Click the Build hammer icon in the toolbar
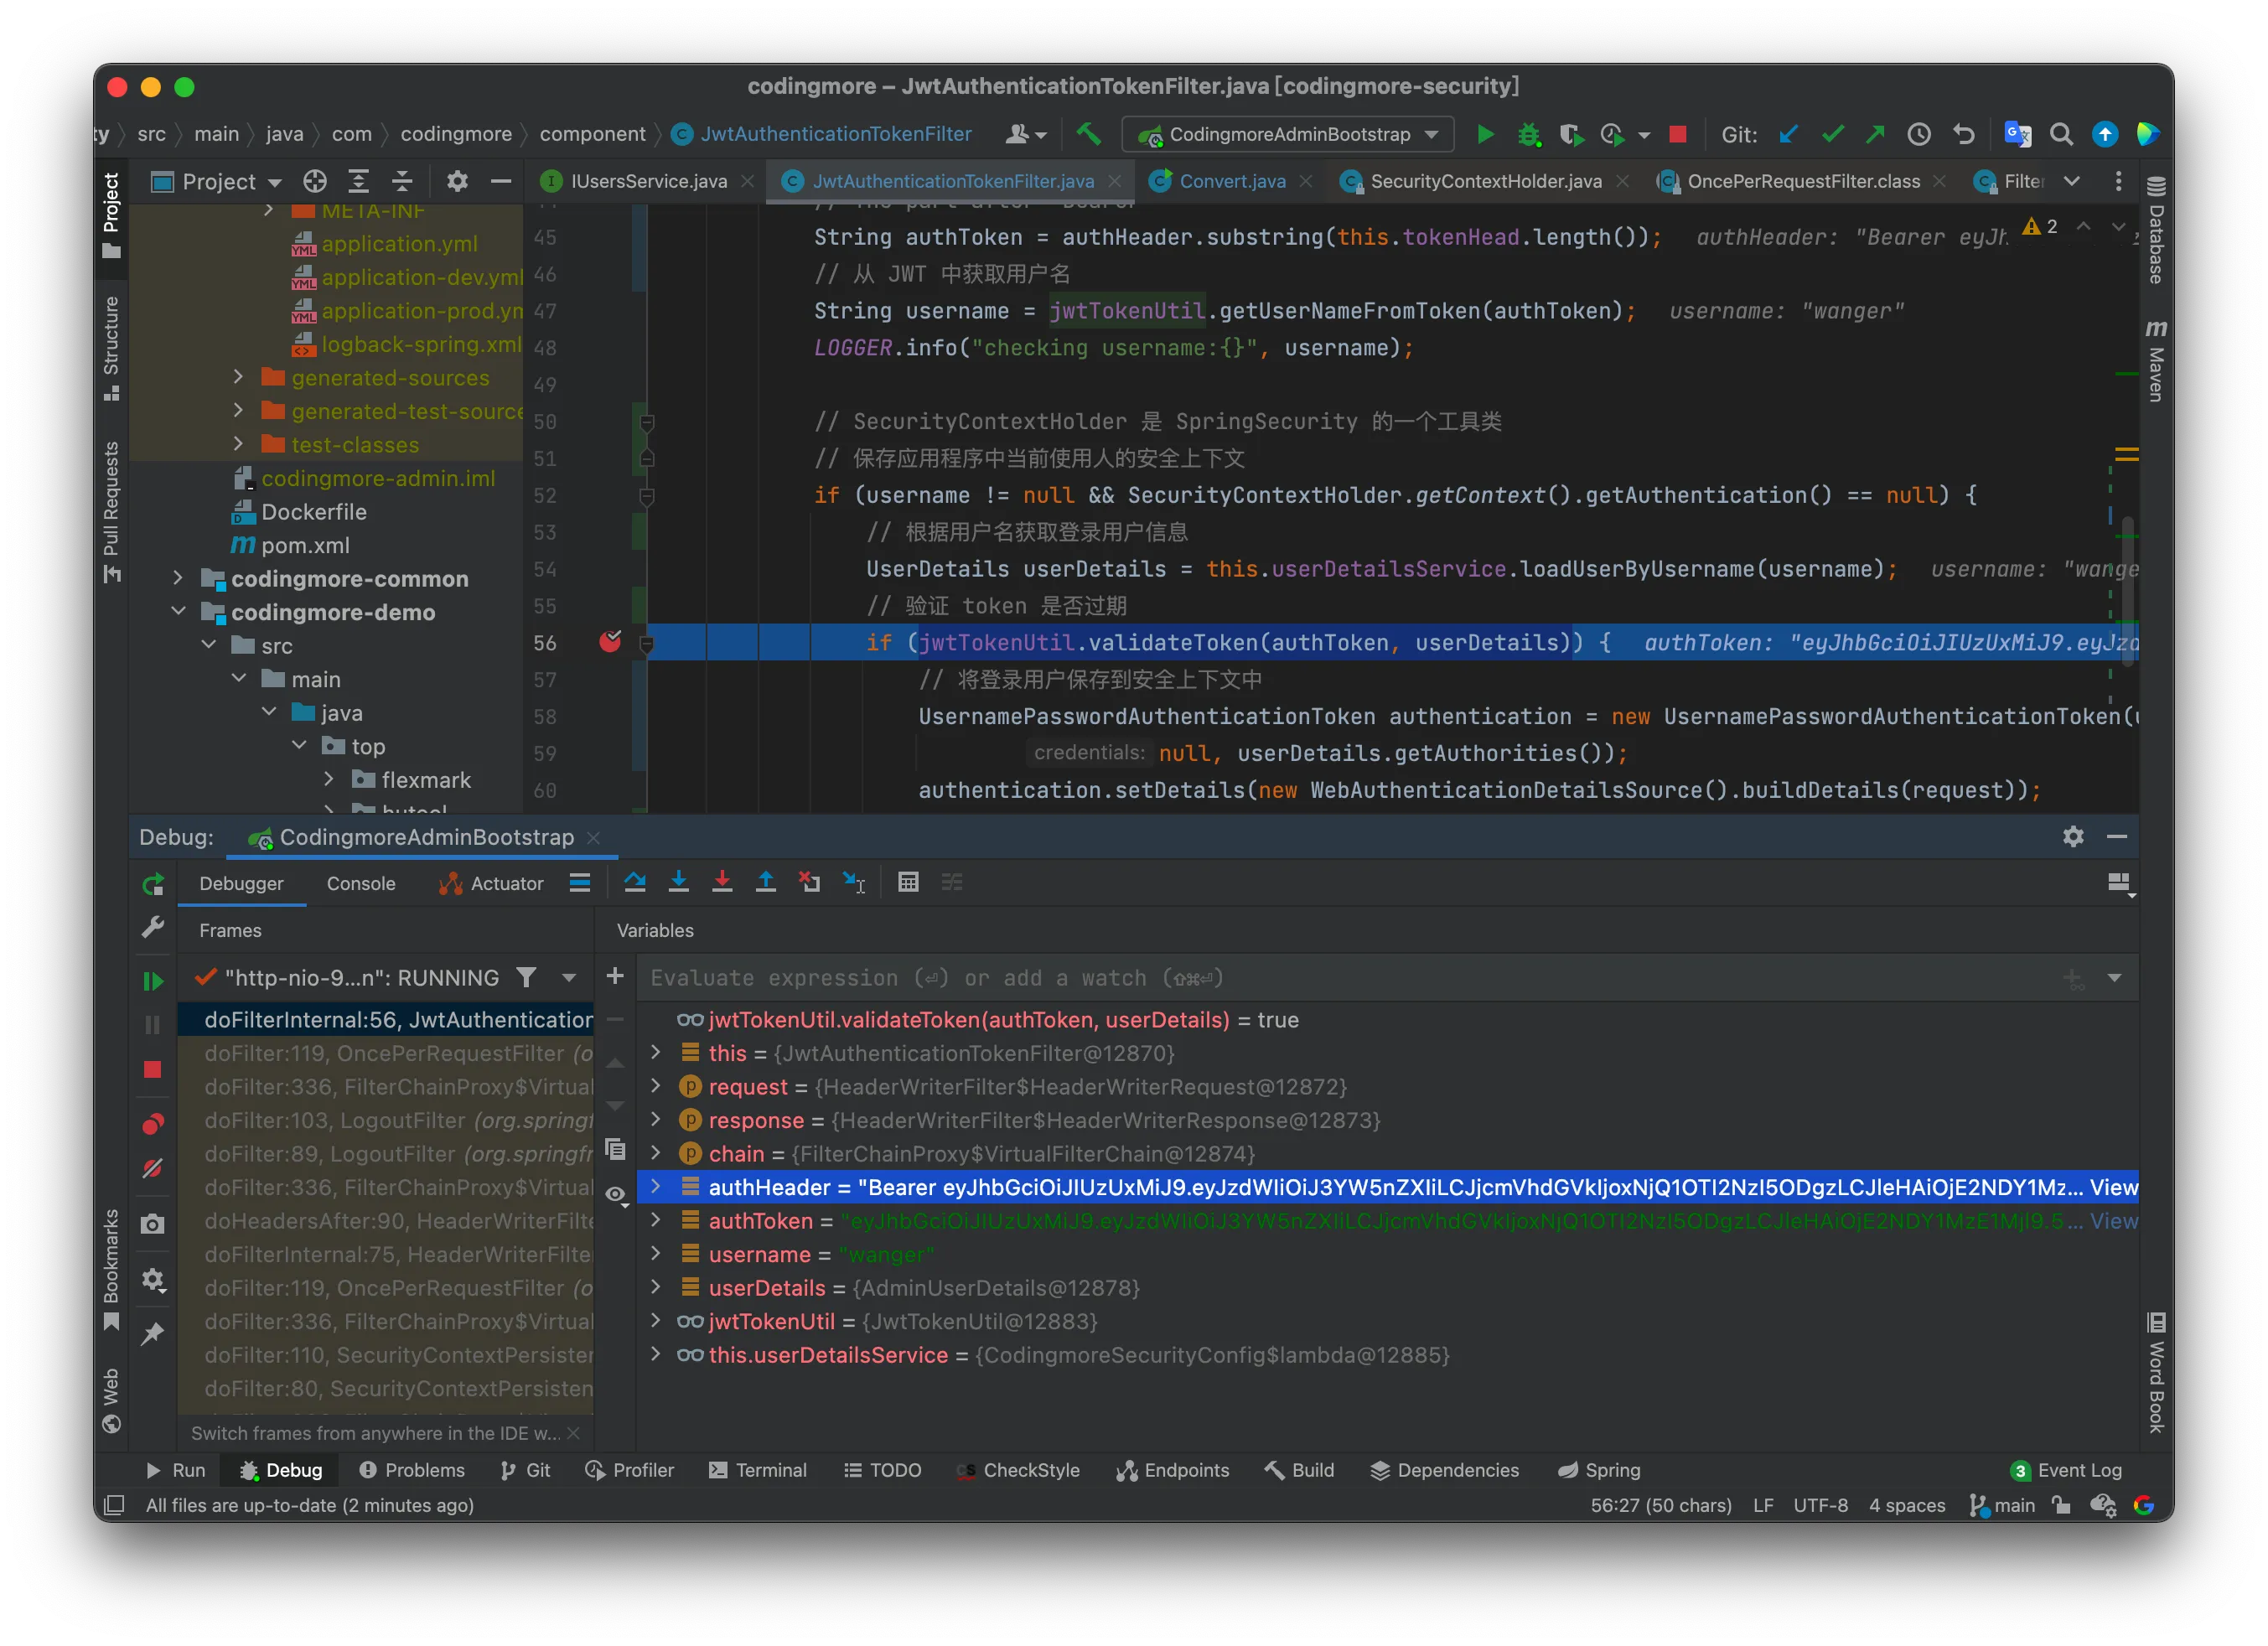Screen dimensions: 2268x1646 pyautogui.click(x=1088, y=134)
